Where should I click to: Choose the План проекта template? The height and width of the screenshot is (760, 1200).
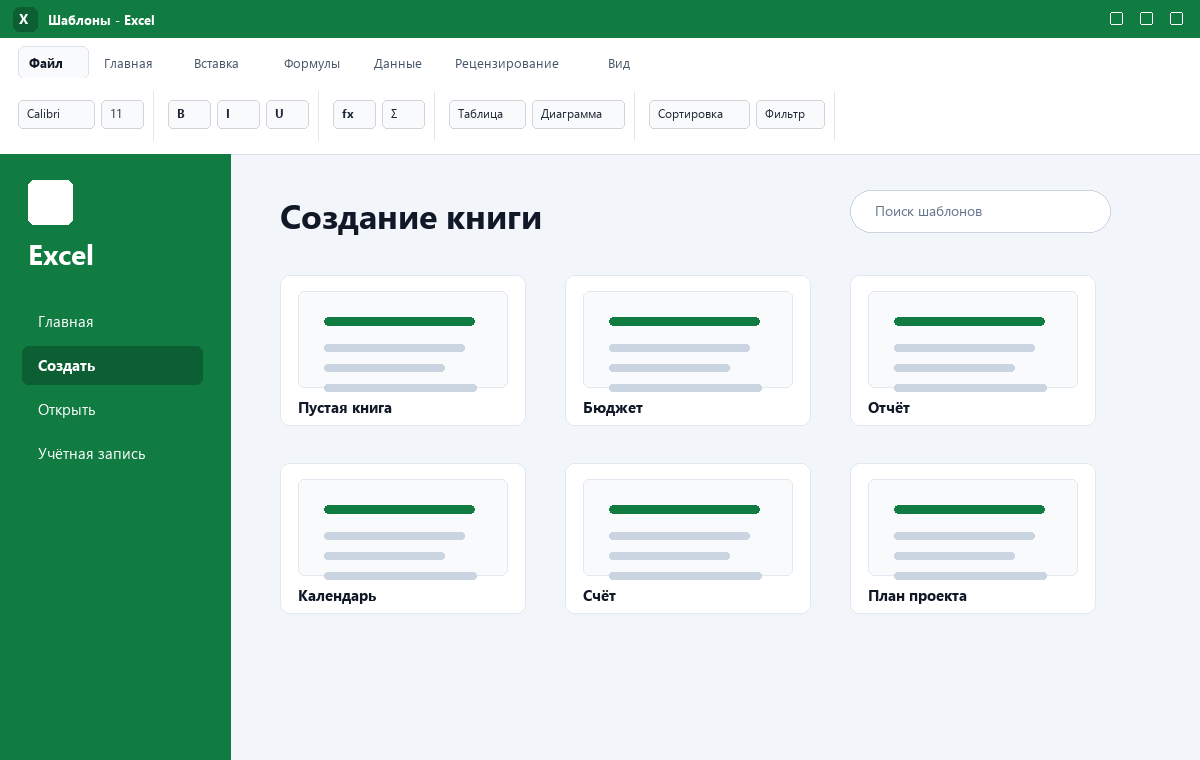[x=973, y=538]
